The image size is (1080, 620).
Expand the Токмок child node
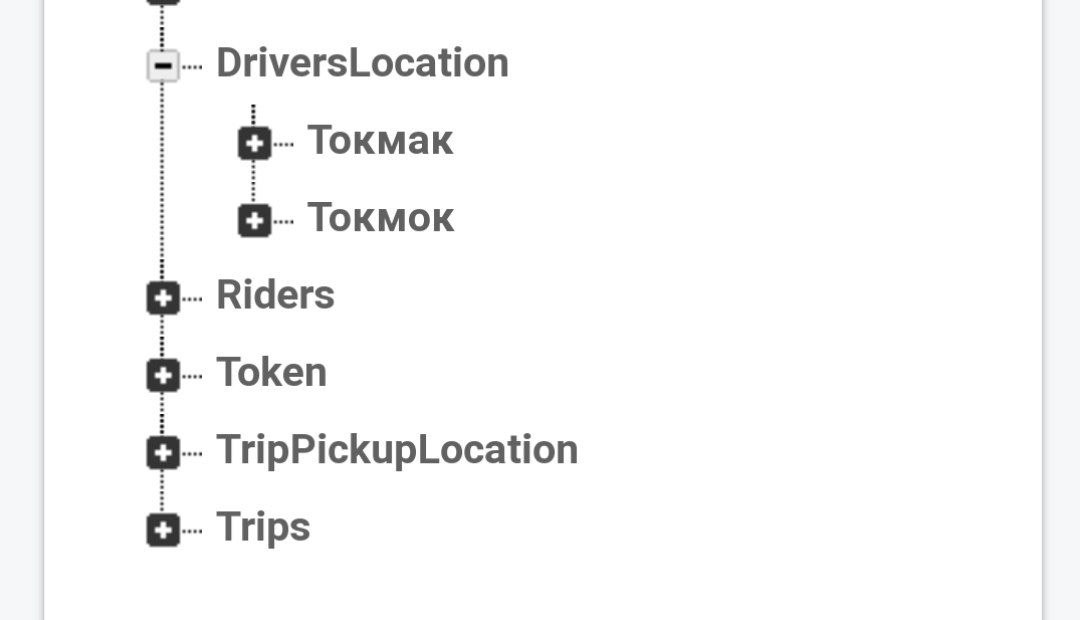pyautogui.click(x=254, y=220)
